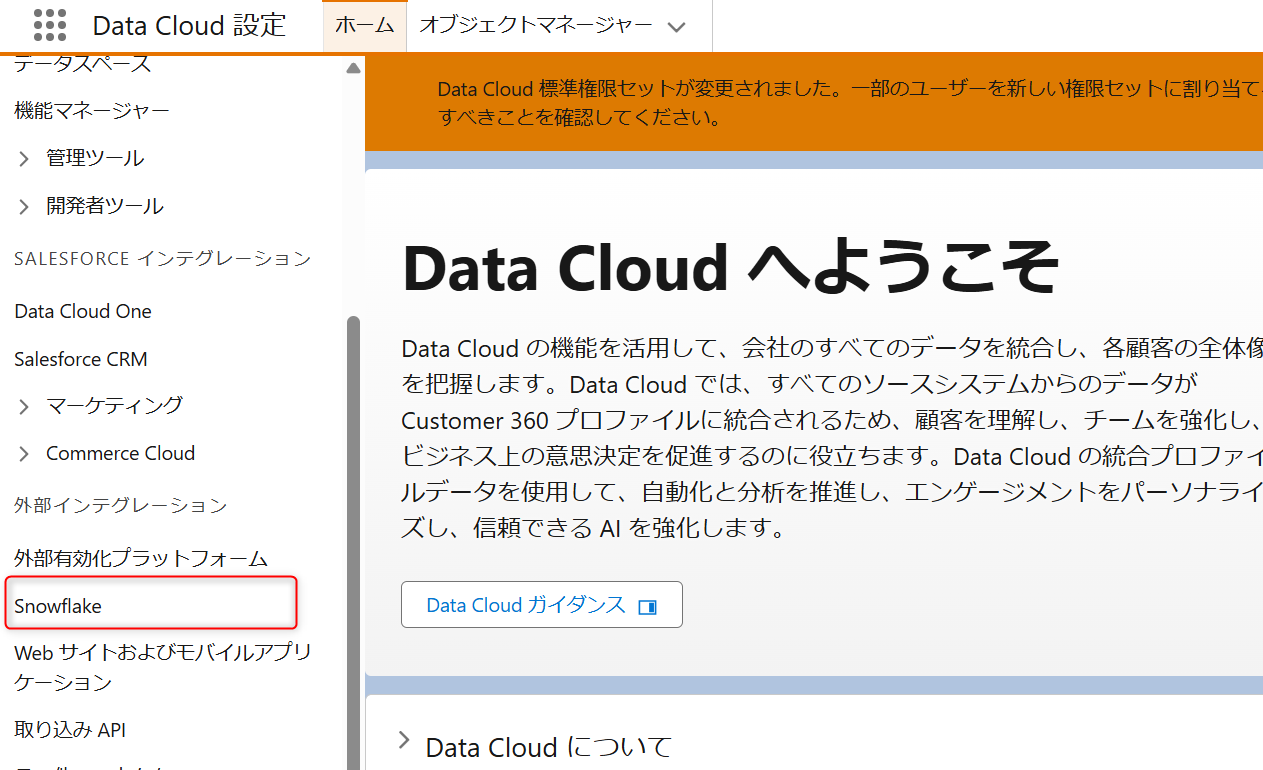Screen dimensions: 1263x770
Task: Expand the Commerce Cloud tree node
Action: coord(25,453)
